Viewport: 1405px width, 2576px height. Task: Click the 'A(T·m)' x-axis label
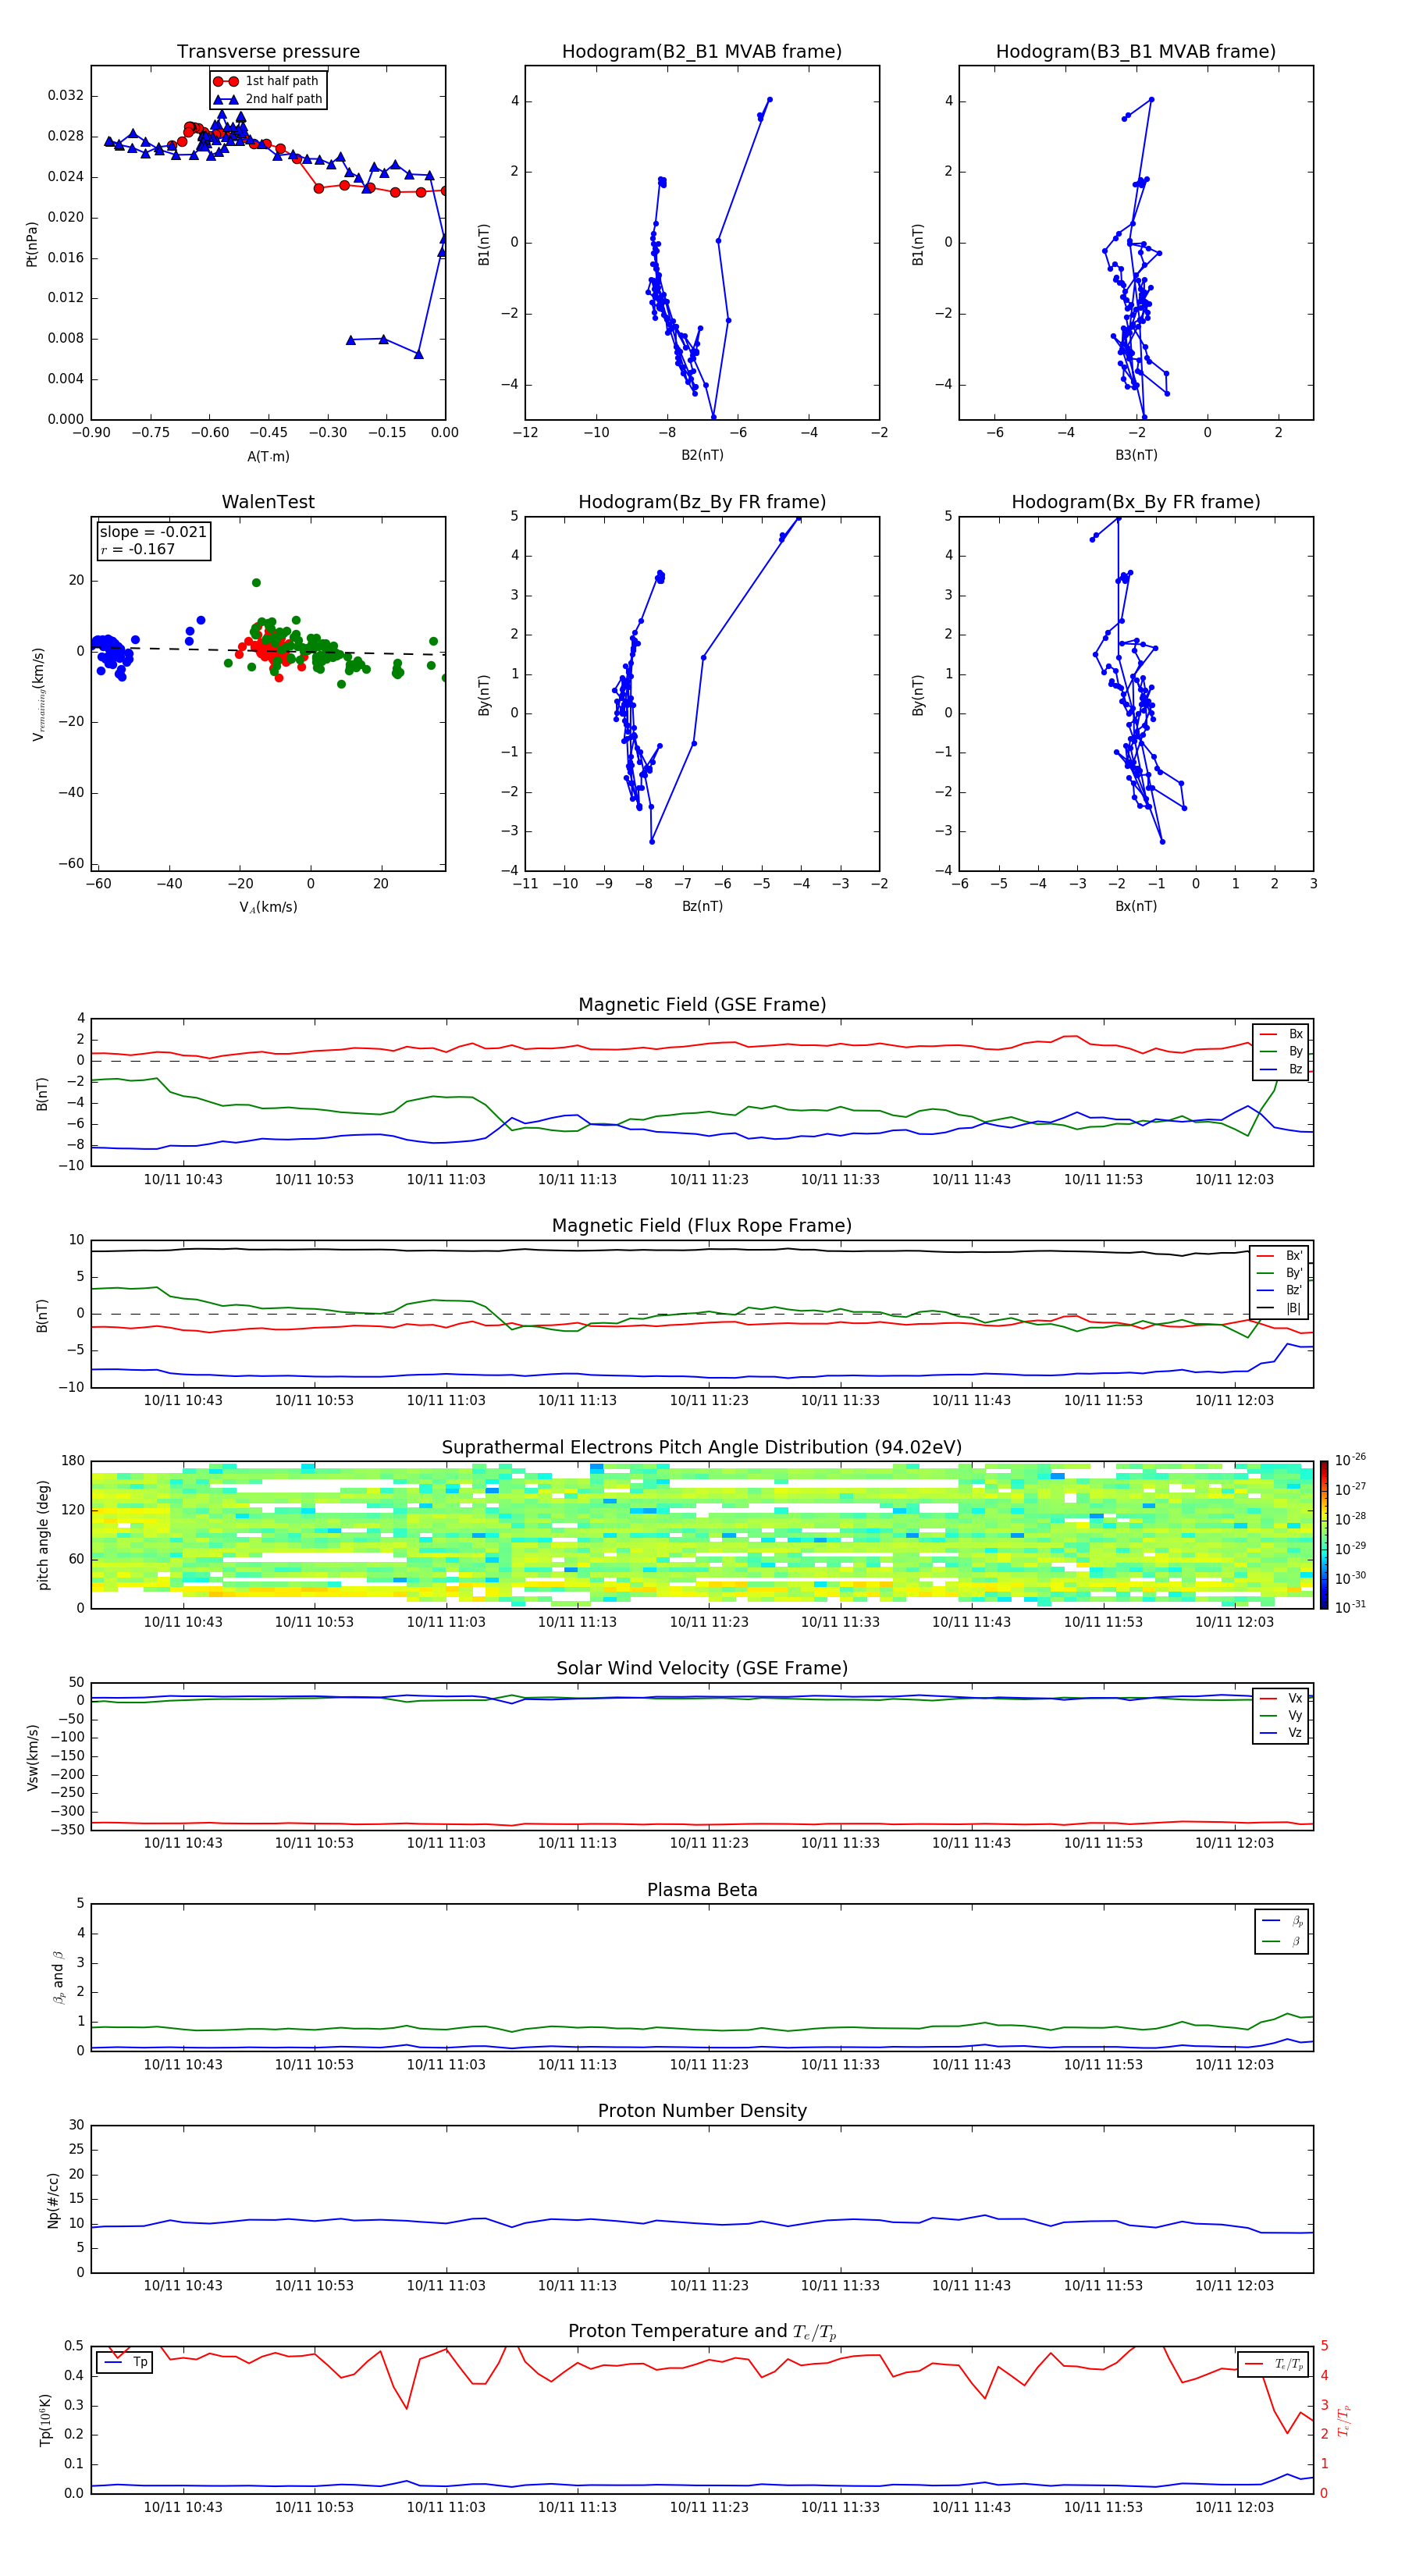click(268, 457)
